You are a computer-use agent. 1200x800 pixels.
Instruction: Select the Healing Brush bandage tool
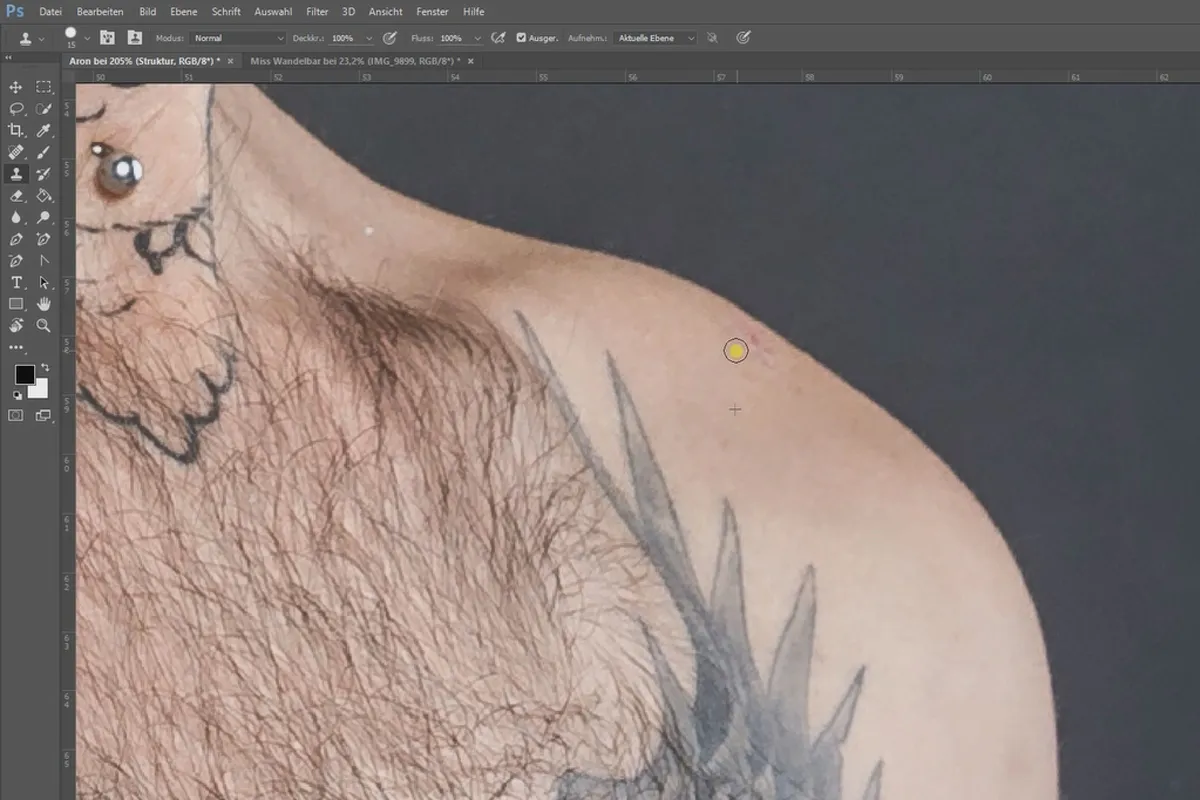click(x=16, y=153)
